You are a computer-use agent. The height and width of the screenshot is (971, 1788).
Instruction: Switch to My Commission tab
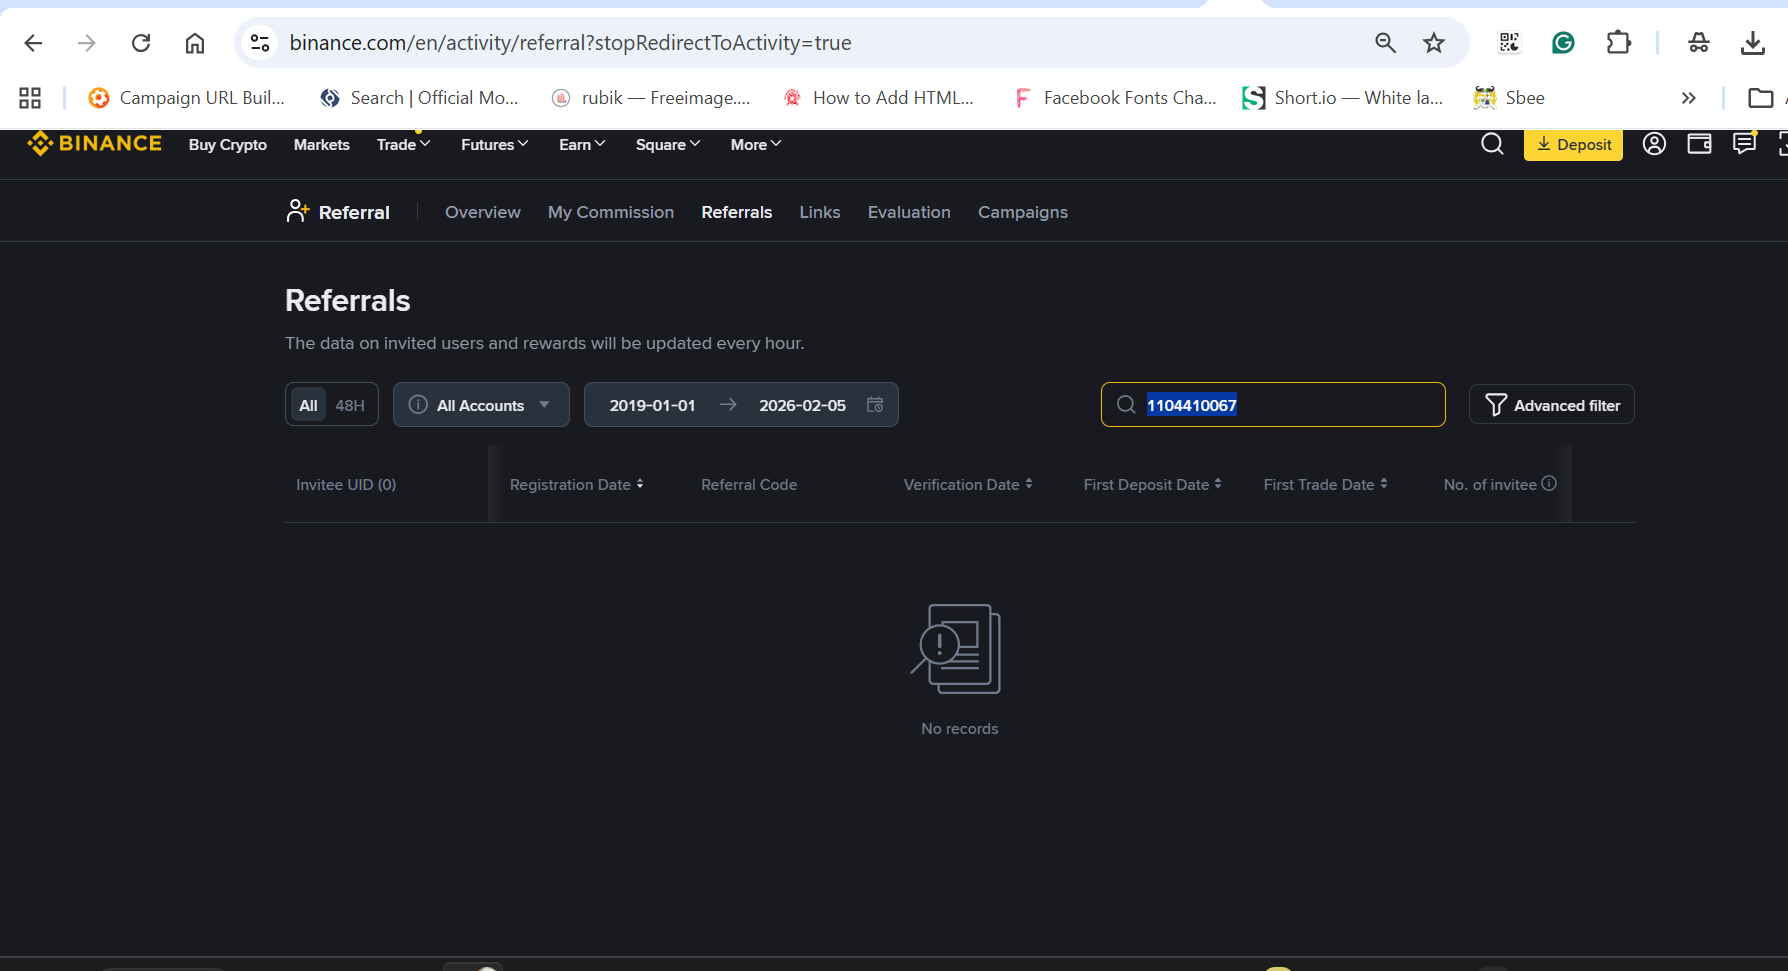click(x=611, y=212)
